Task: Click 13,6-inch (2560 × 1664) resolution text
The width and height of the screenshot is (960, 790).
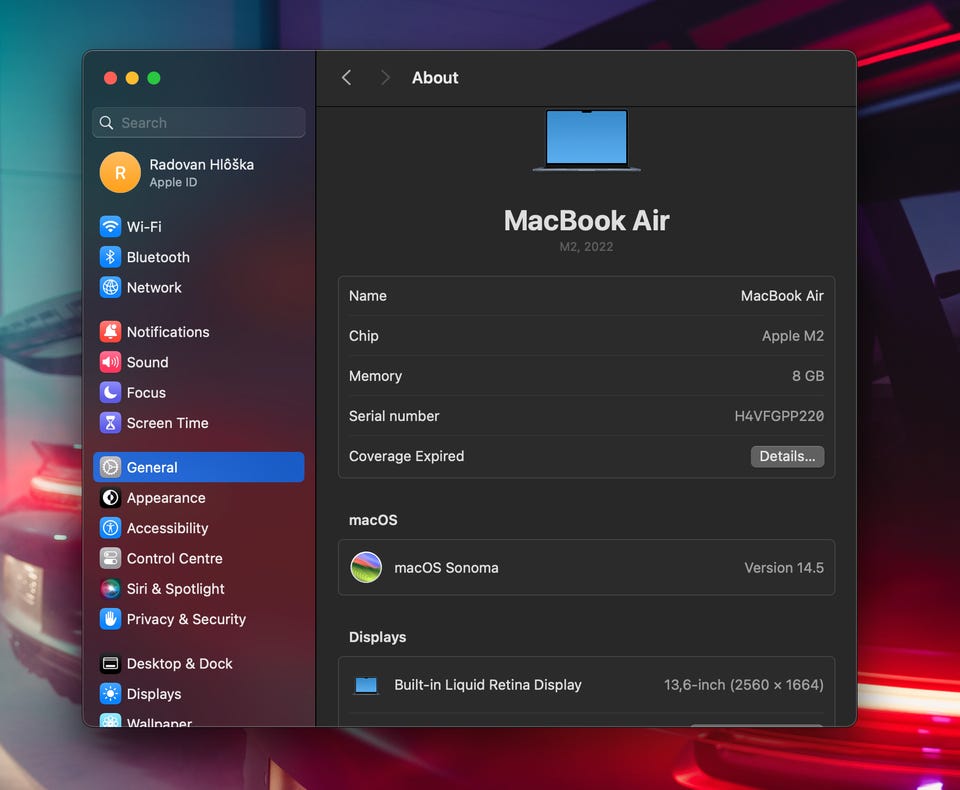Action: pyautogui.click(x=743, y=685)
